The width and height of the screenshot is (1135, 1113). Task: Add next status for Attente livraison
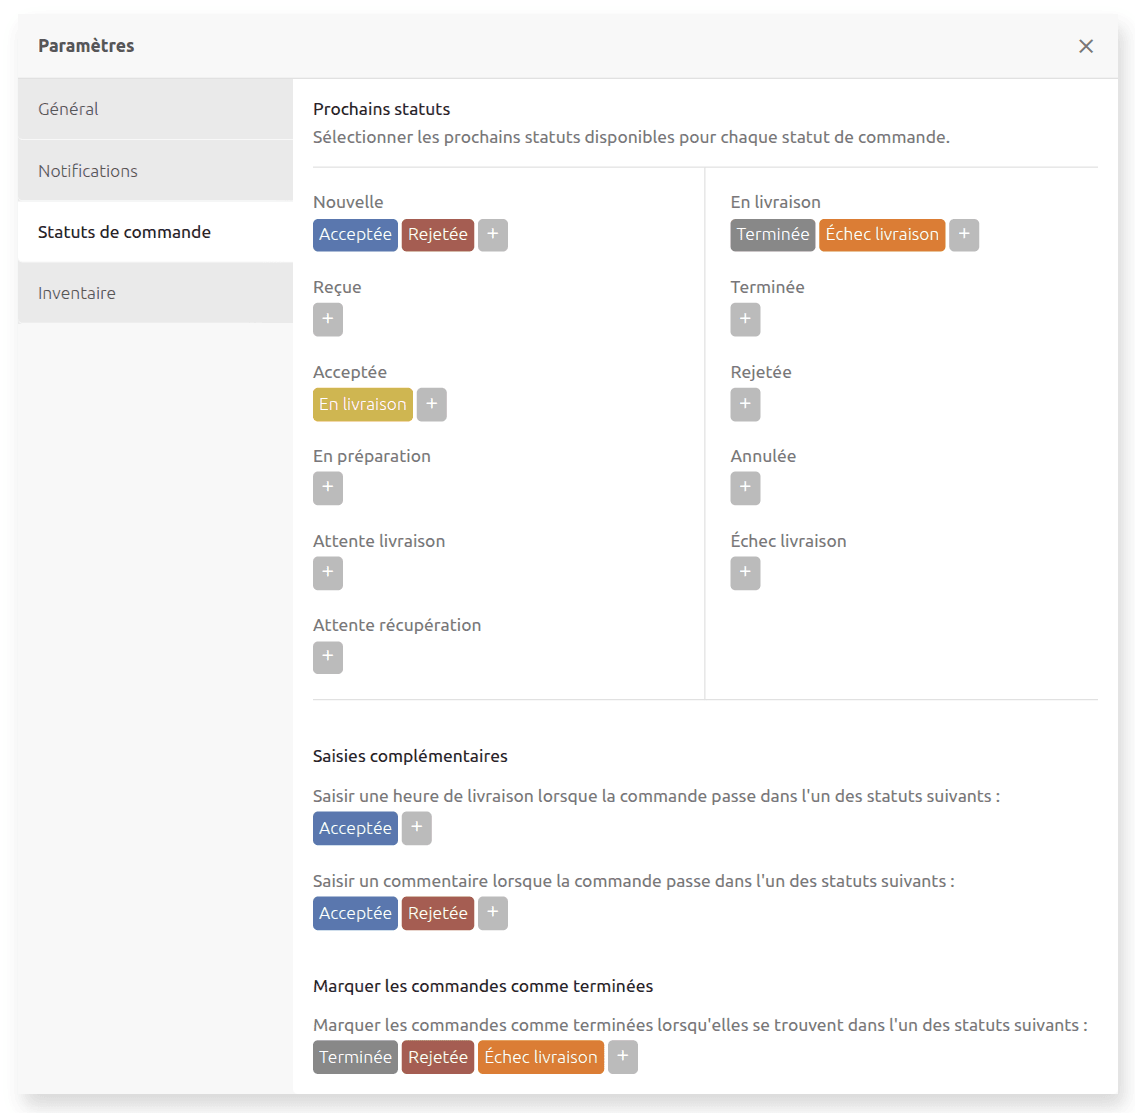(328, 573)
